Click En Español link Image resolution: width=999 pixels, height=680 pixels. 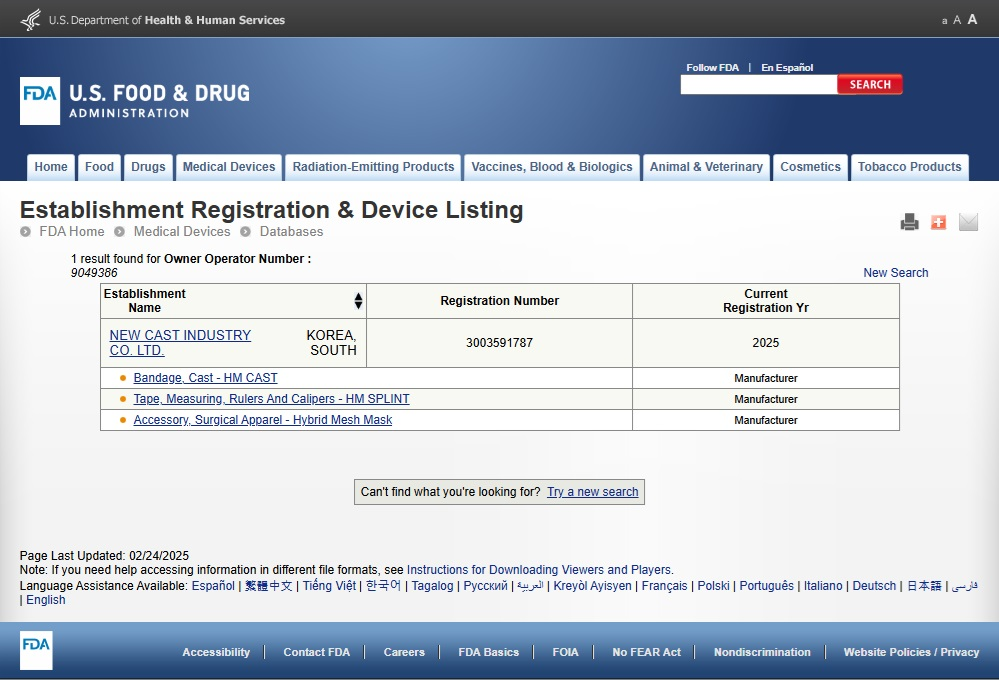pyautogui.click(x=787, y=68)
